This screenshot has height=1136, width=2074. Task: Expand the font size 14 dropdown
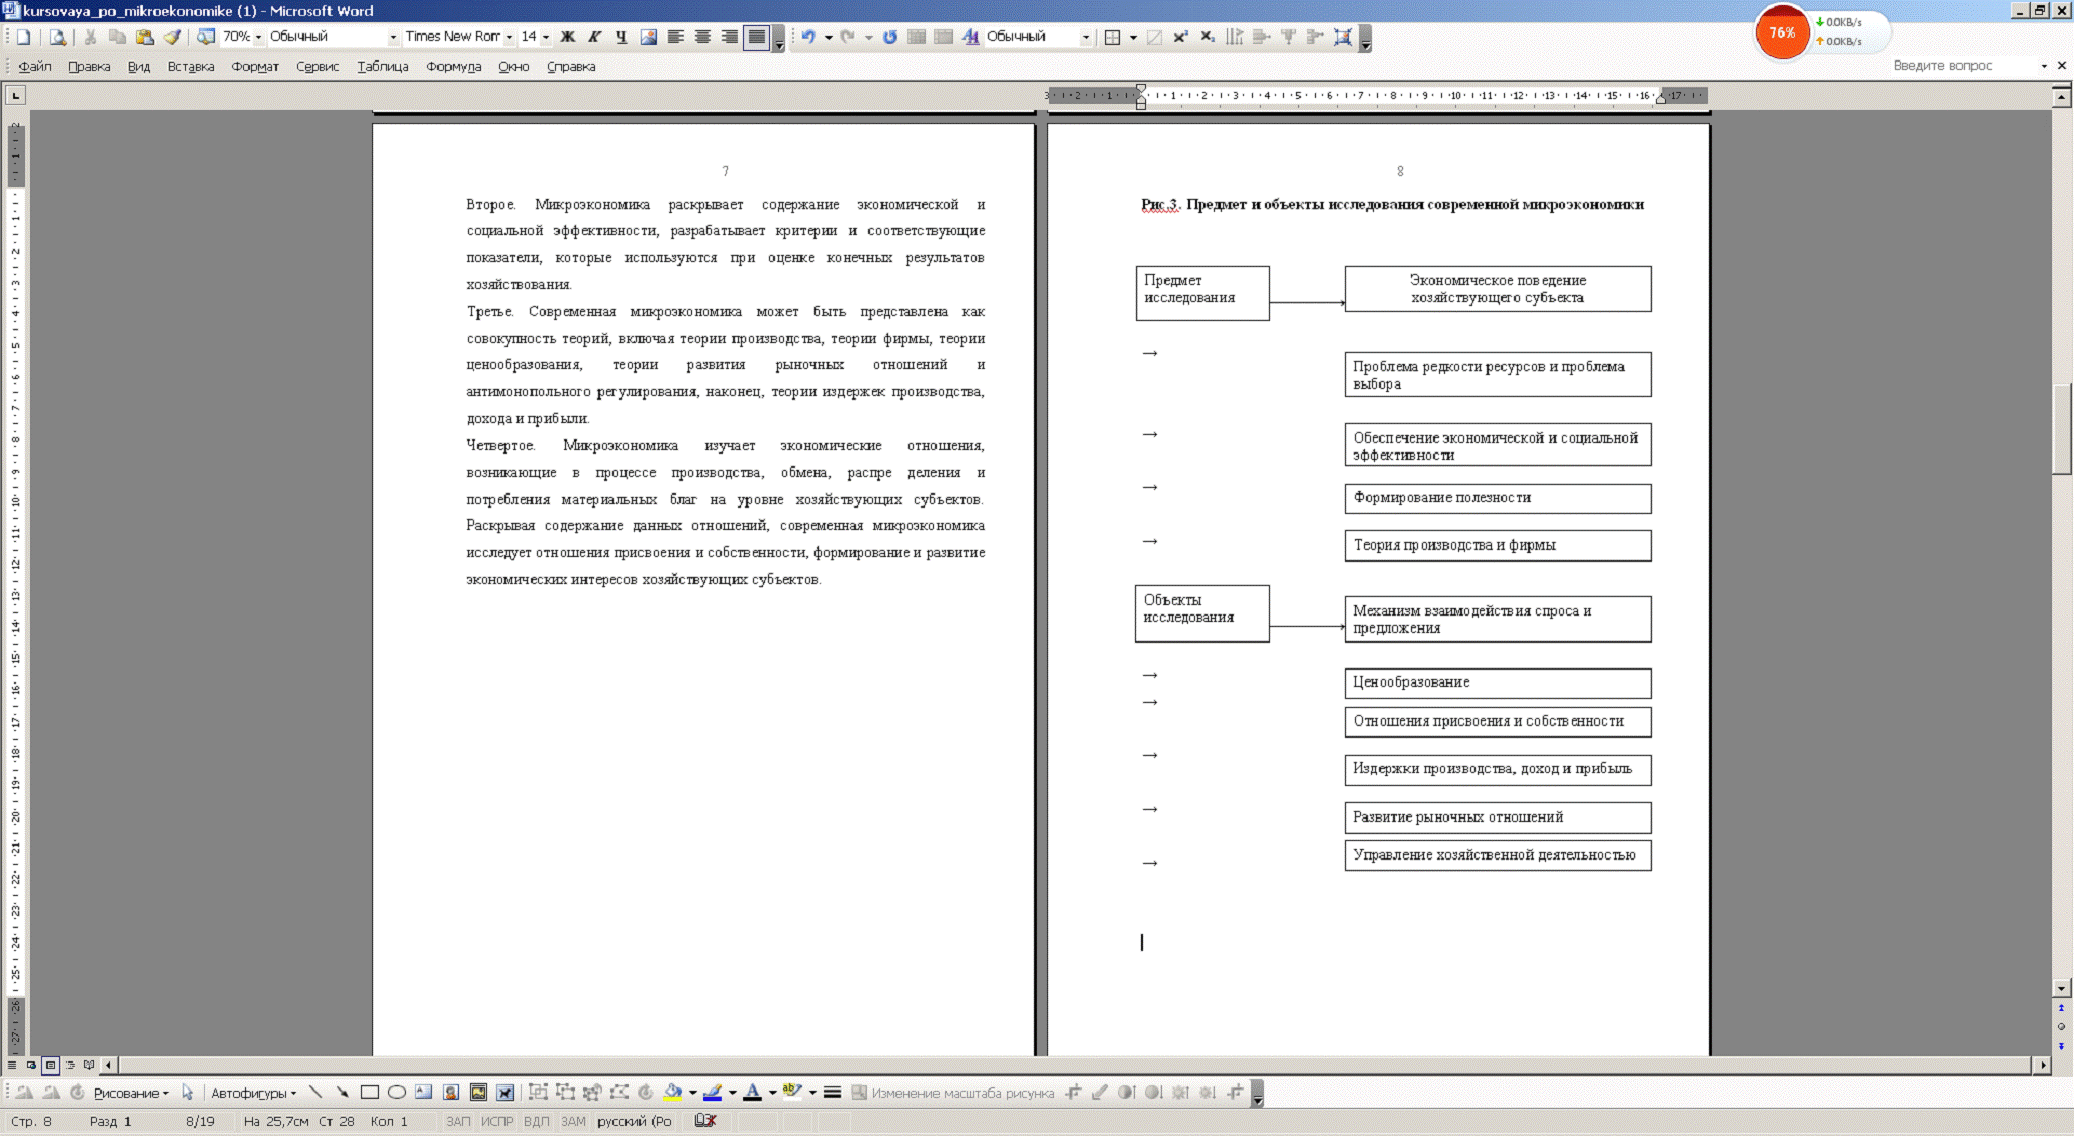point(545,37)
